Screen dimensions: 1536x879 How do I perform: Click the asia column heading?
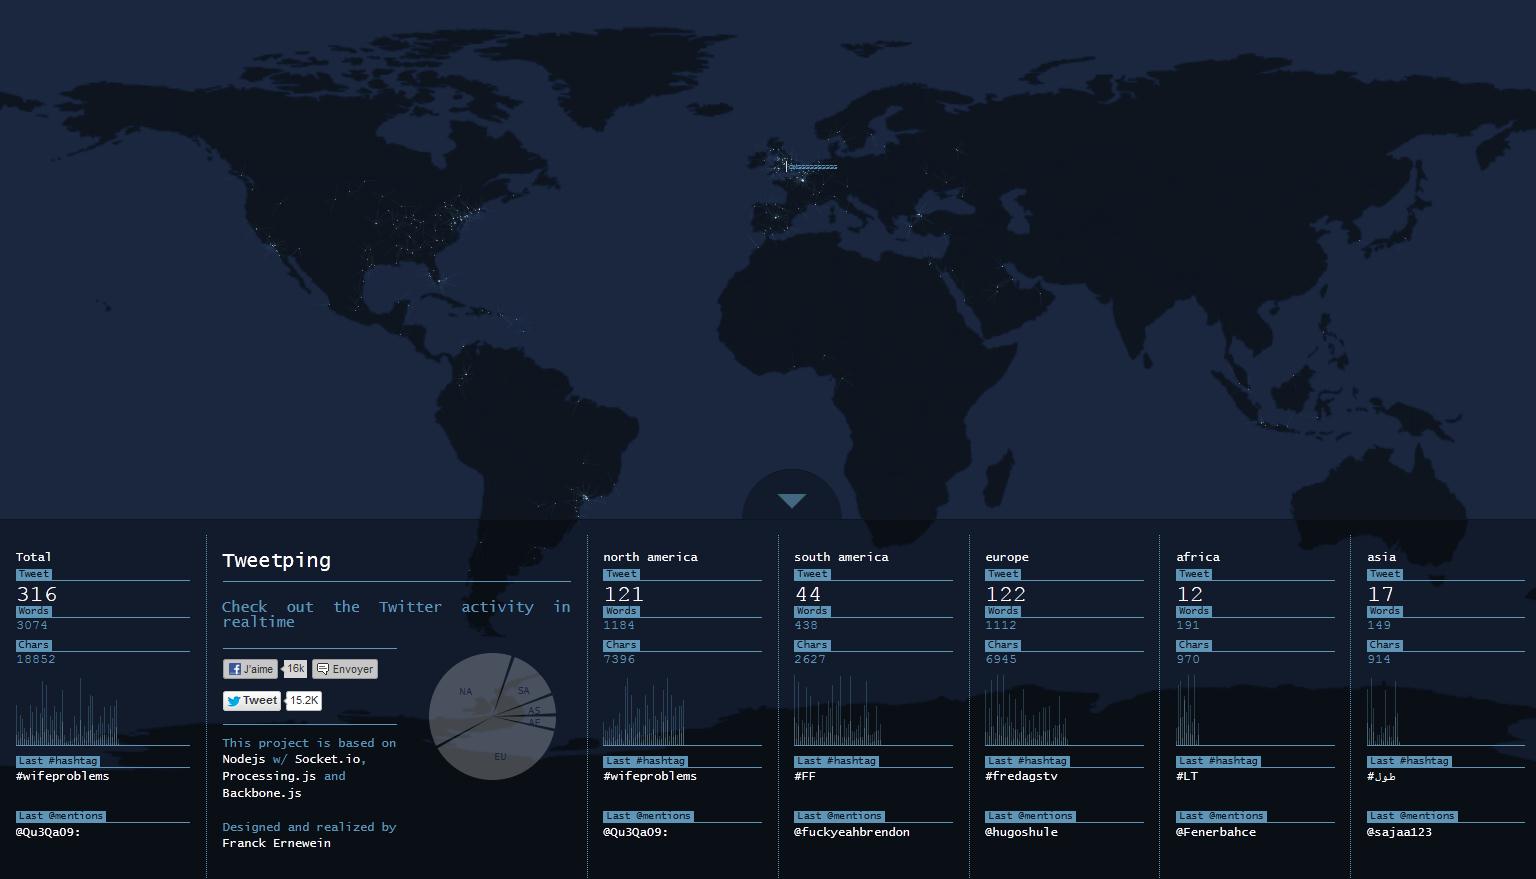pyautogui.click(x=1381, y=557)
